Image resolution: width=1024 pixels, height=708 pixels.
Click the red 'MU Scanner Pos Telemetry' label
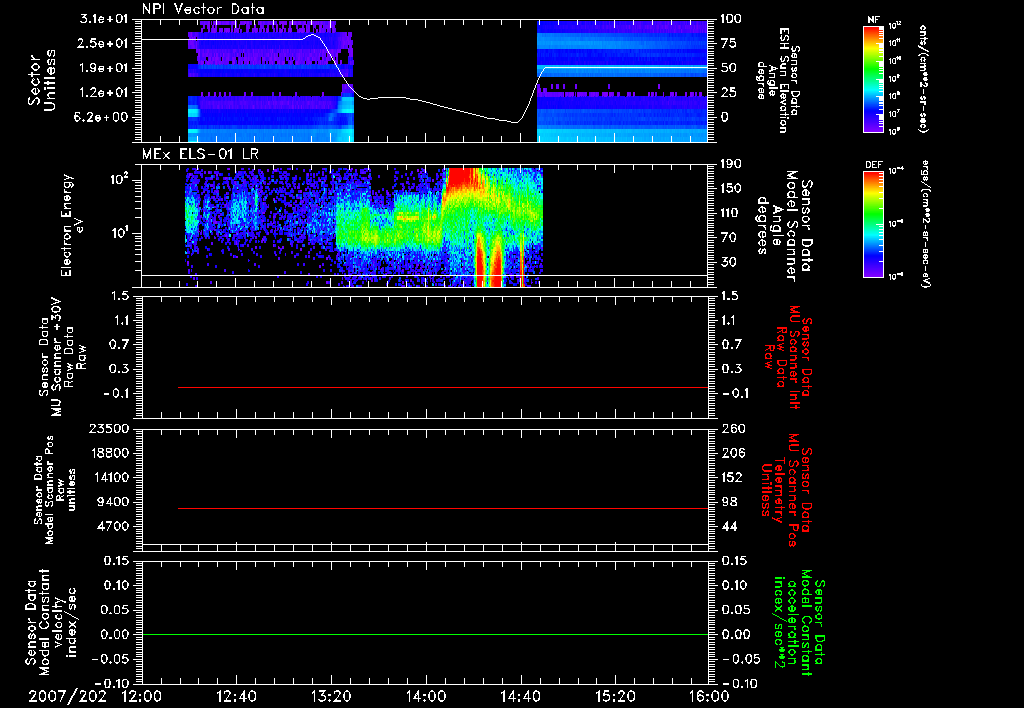click(x=786, y=490)
